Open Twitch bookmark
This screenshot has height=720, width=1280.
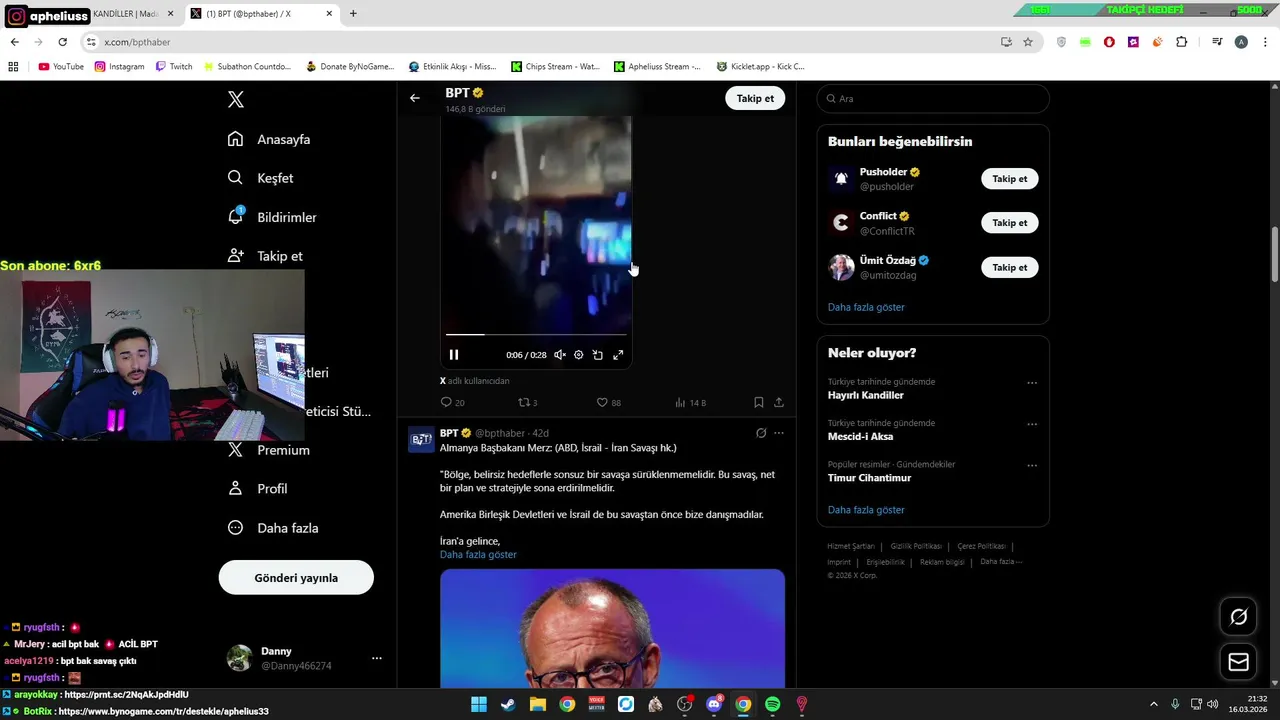pyautogui.click(x=174, y=67)
